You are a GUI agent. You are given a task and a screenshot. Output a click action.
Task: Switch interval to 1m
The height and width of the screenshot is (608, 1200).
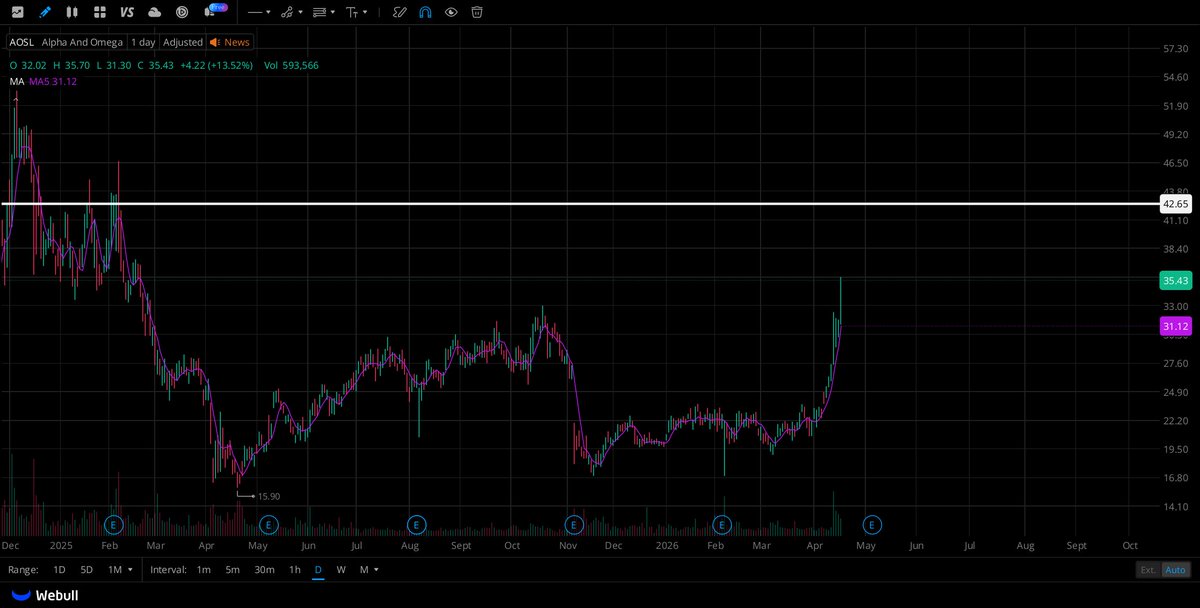pos(203,570)
